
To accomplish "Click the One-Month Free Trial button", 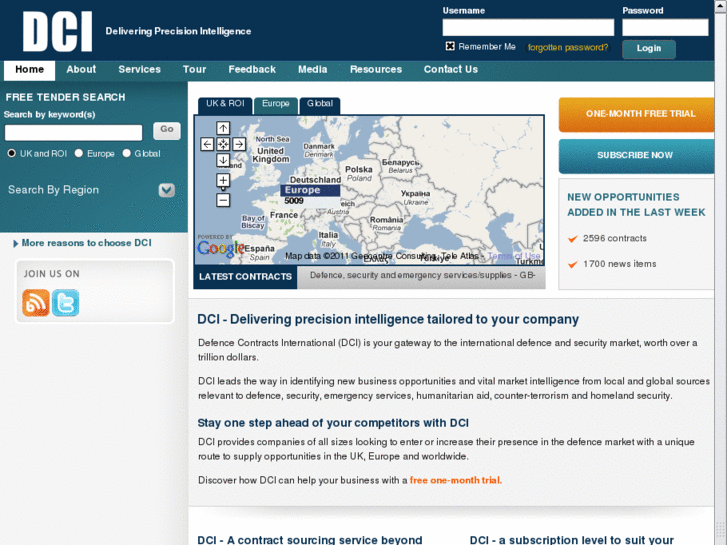I will tap(637, 114).
